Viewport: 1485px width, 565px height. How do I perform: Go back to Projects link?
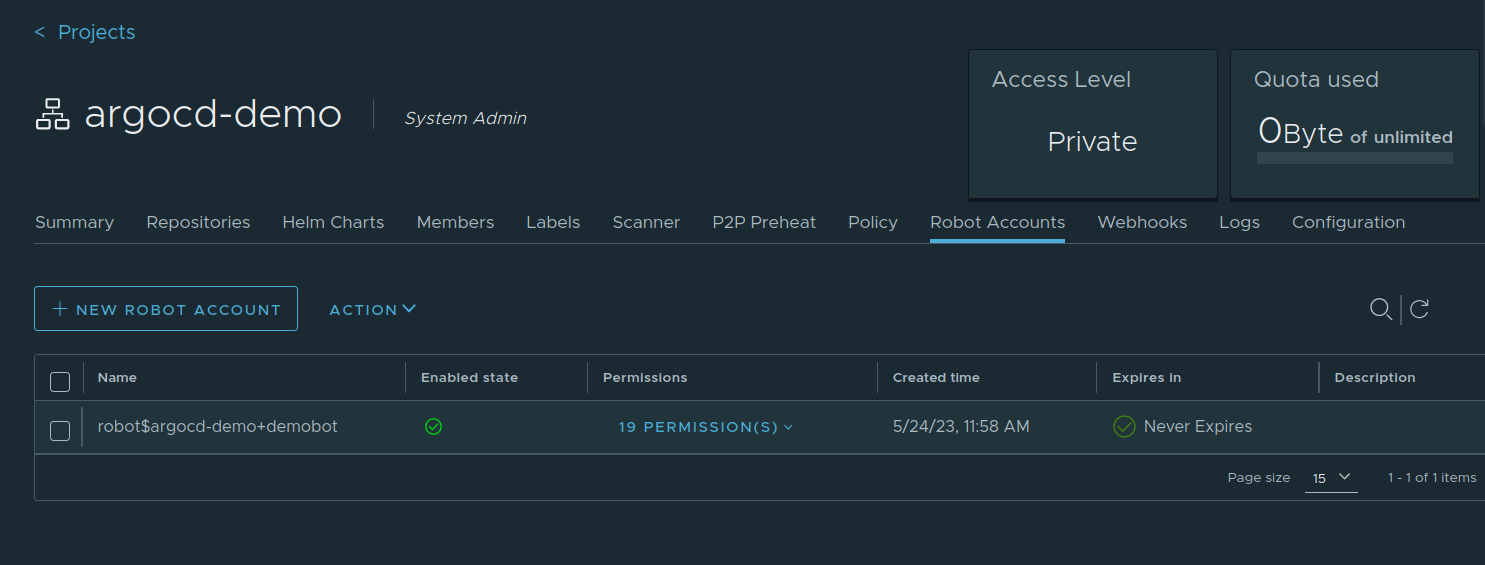(x=85, y=32)
